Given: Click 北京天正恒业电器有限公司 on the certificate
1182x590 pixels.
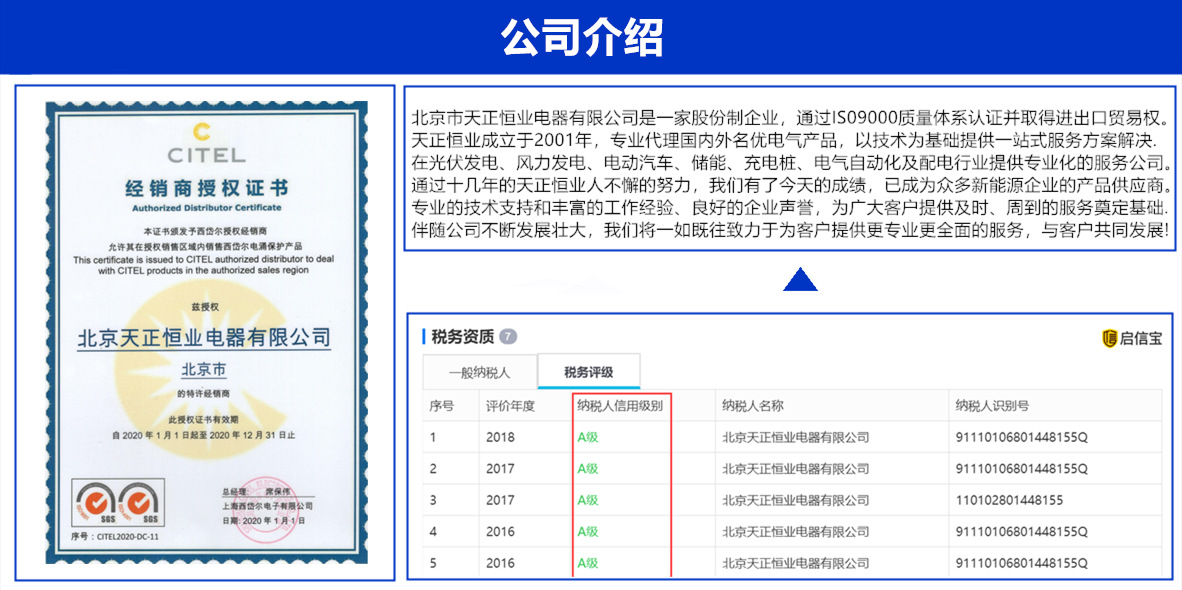Looking at the screenshot, I should pos(205,337).
